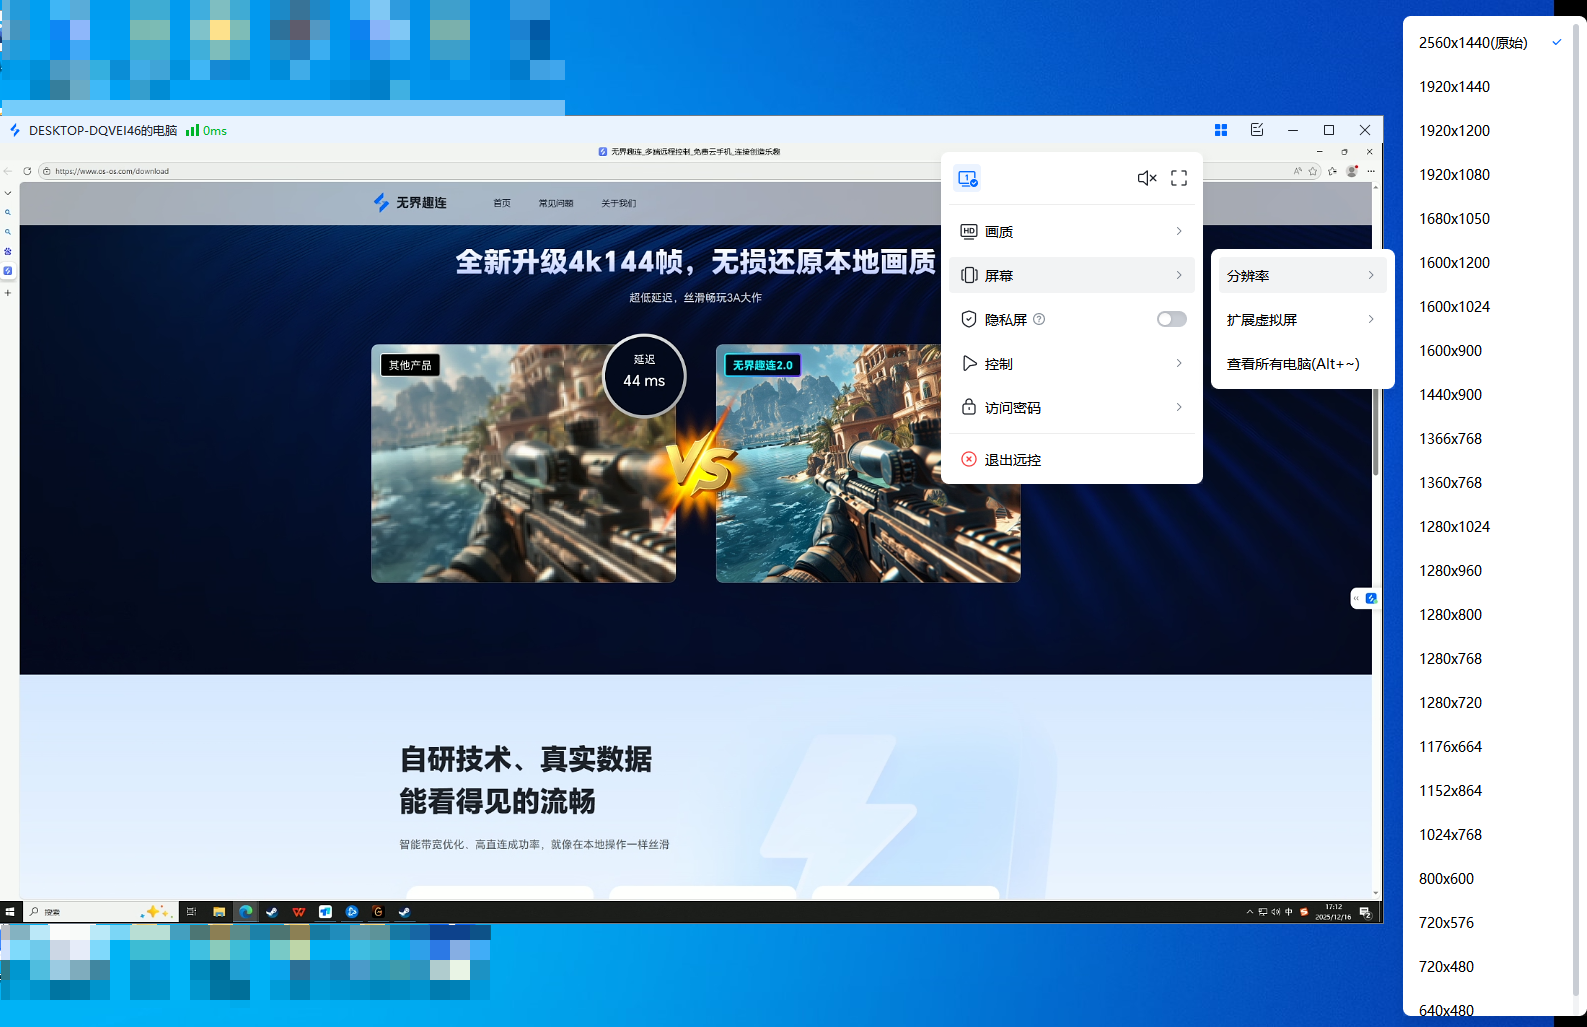The height and width of the screenshot is (1027, 1587).
Task: Add a new tab with the plus icon
Action: [x=8, y=293]
